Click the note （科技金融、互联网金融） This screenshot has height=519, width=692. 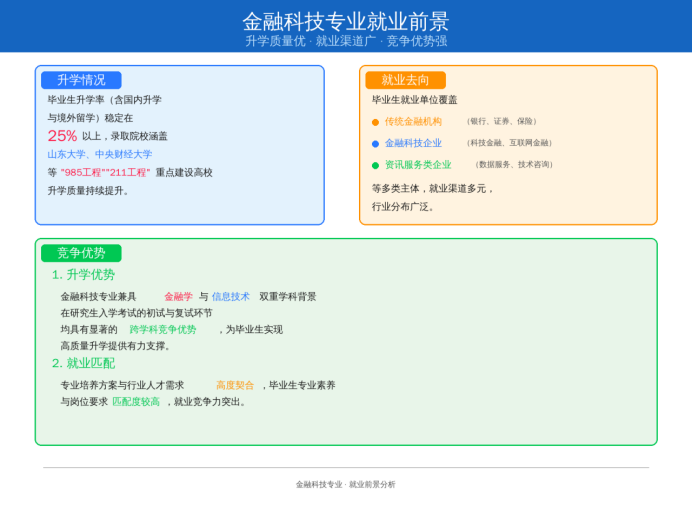point(509,143)
